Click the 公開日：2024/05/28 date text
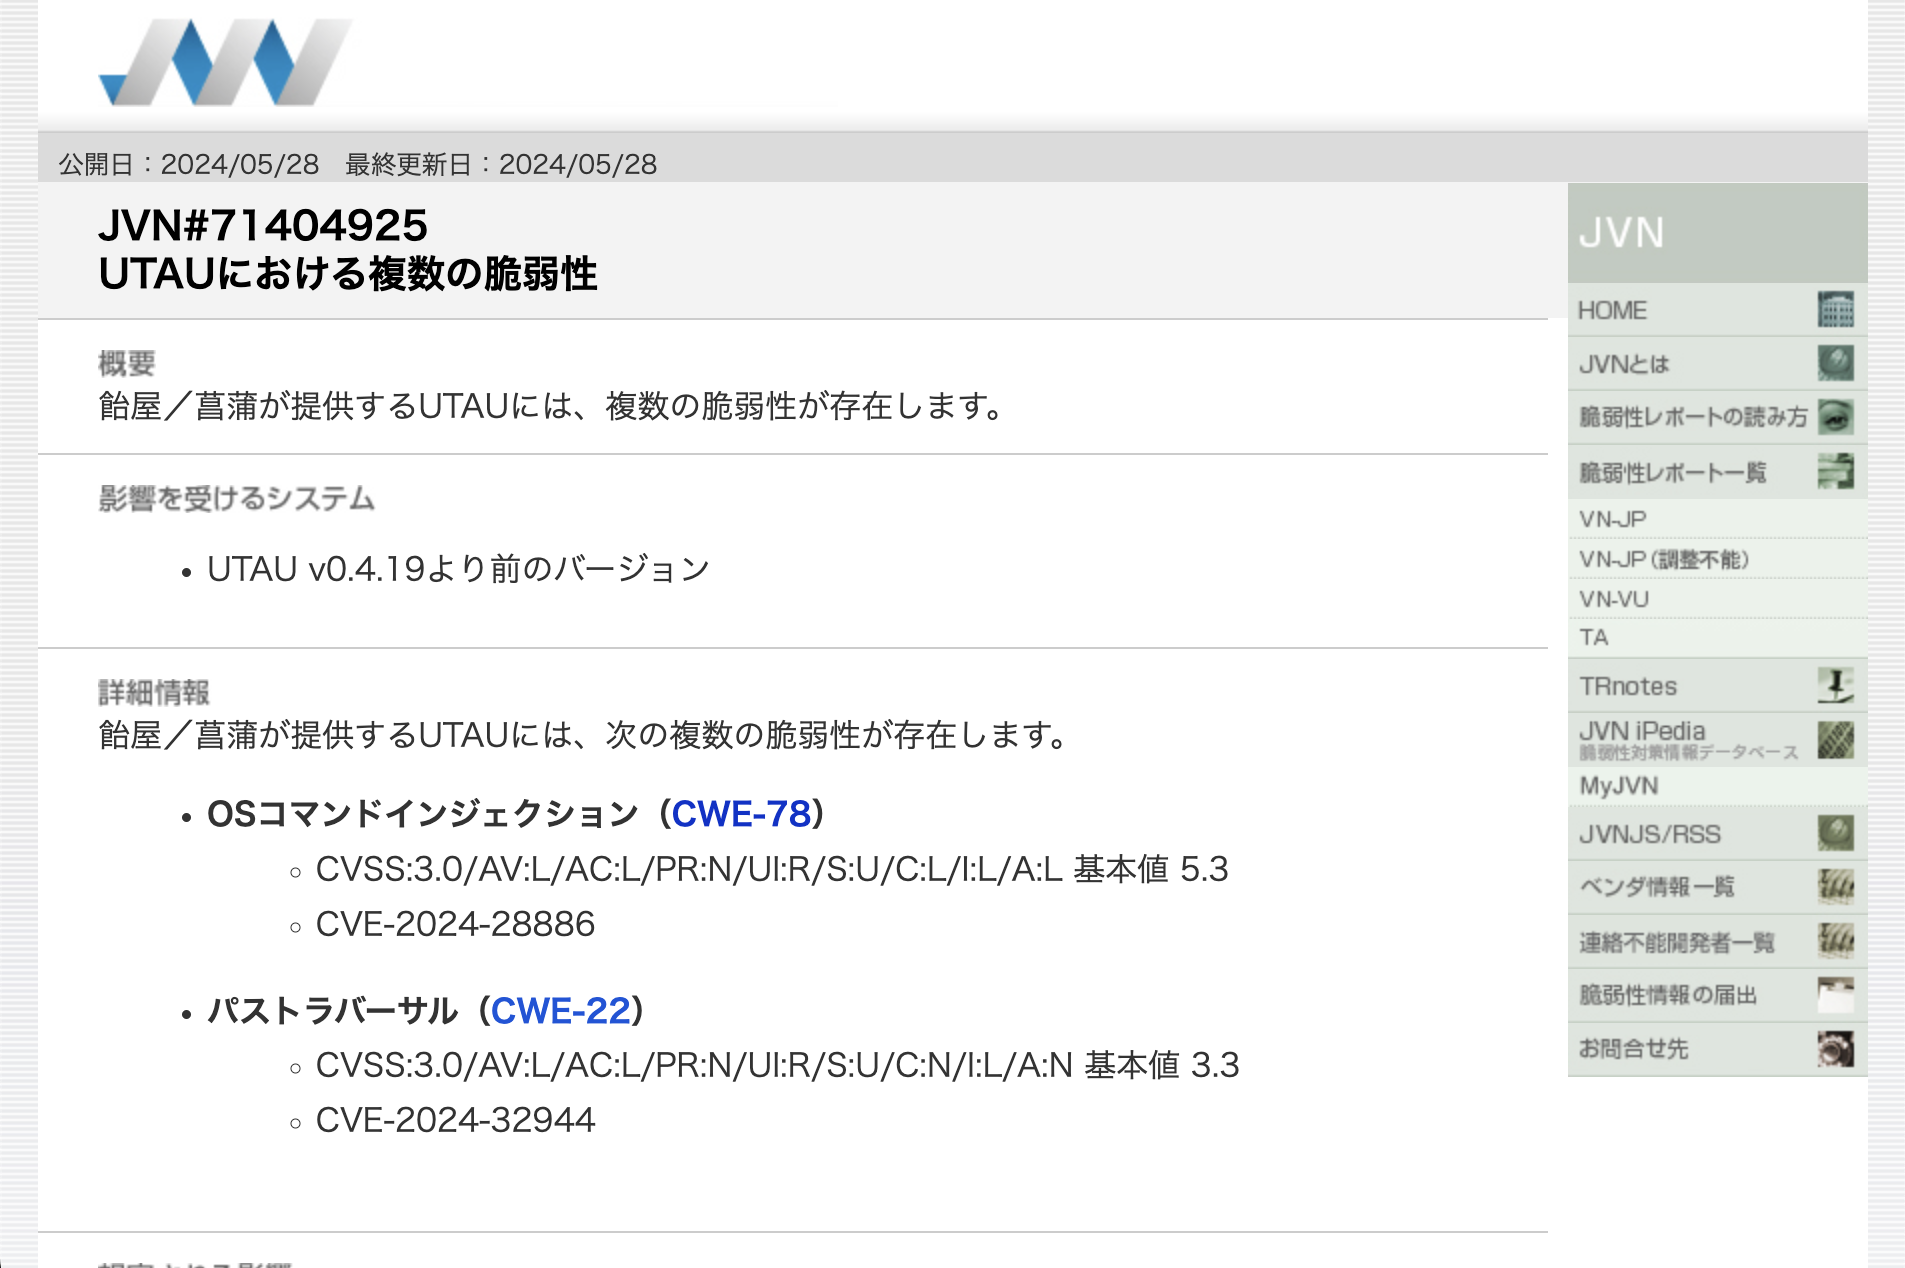Image resolution: width=1905 pixels, height=1268 pixels. [x=189, y=164]
